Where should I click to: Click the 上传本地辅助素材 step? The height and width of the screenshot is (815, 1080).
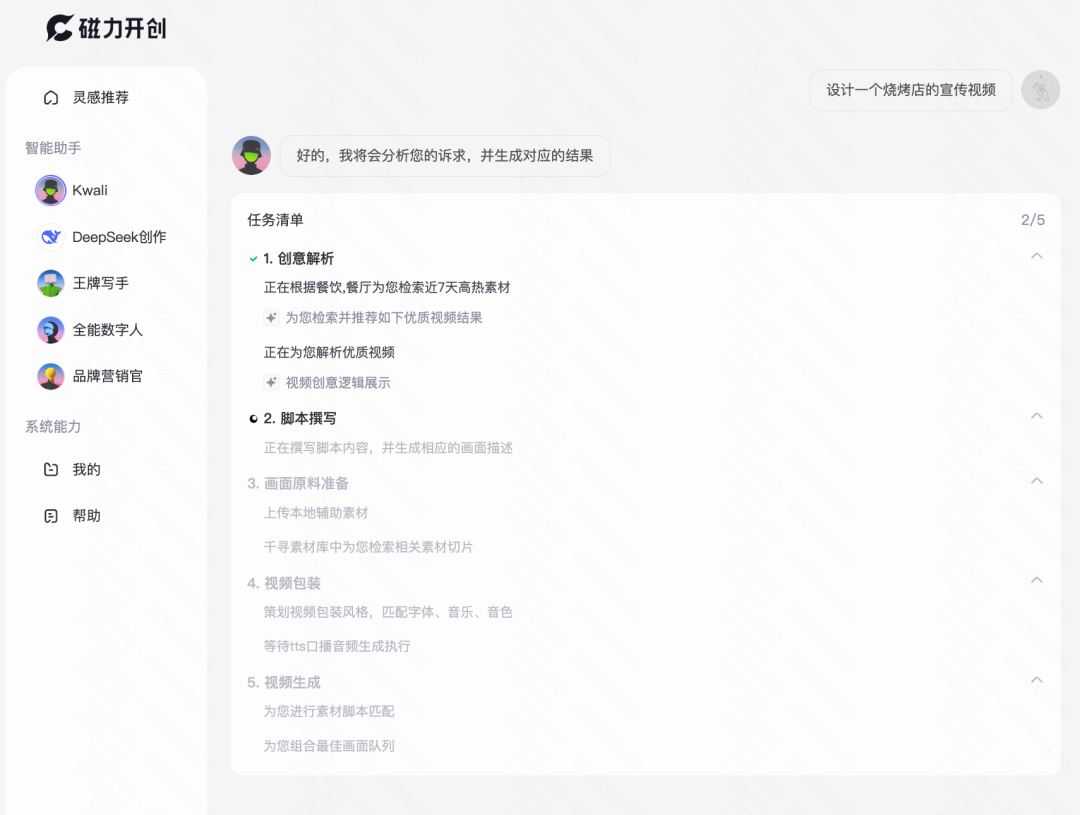(316, 513)
